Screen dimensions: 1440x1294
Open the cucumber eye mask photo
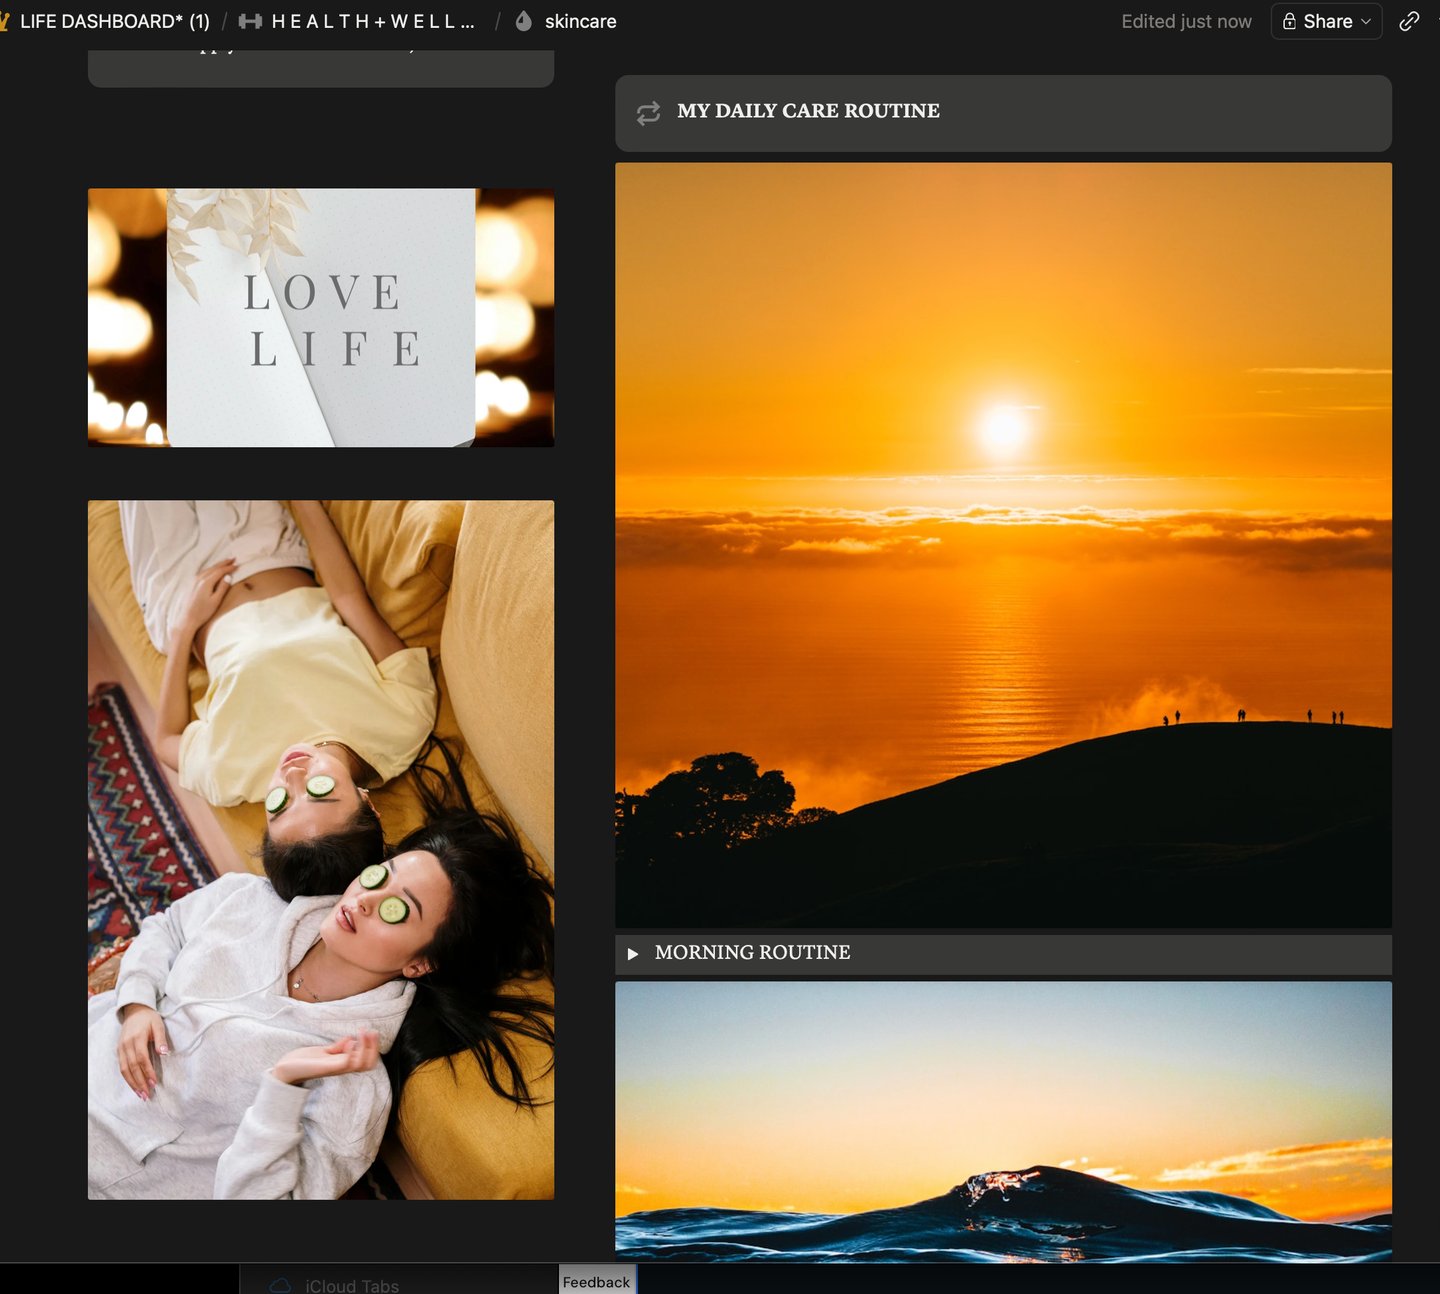click(x=321, y=850)
